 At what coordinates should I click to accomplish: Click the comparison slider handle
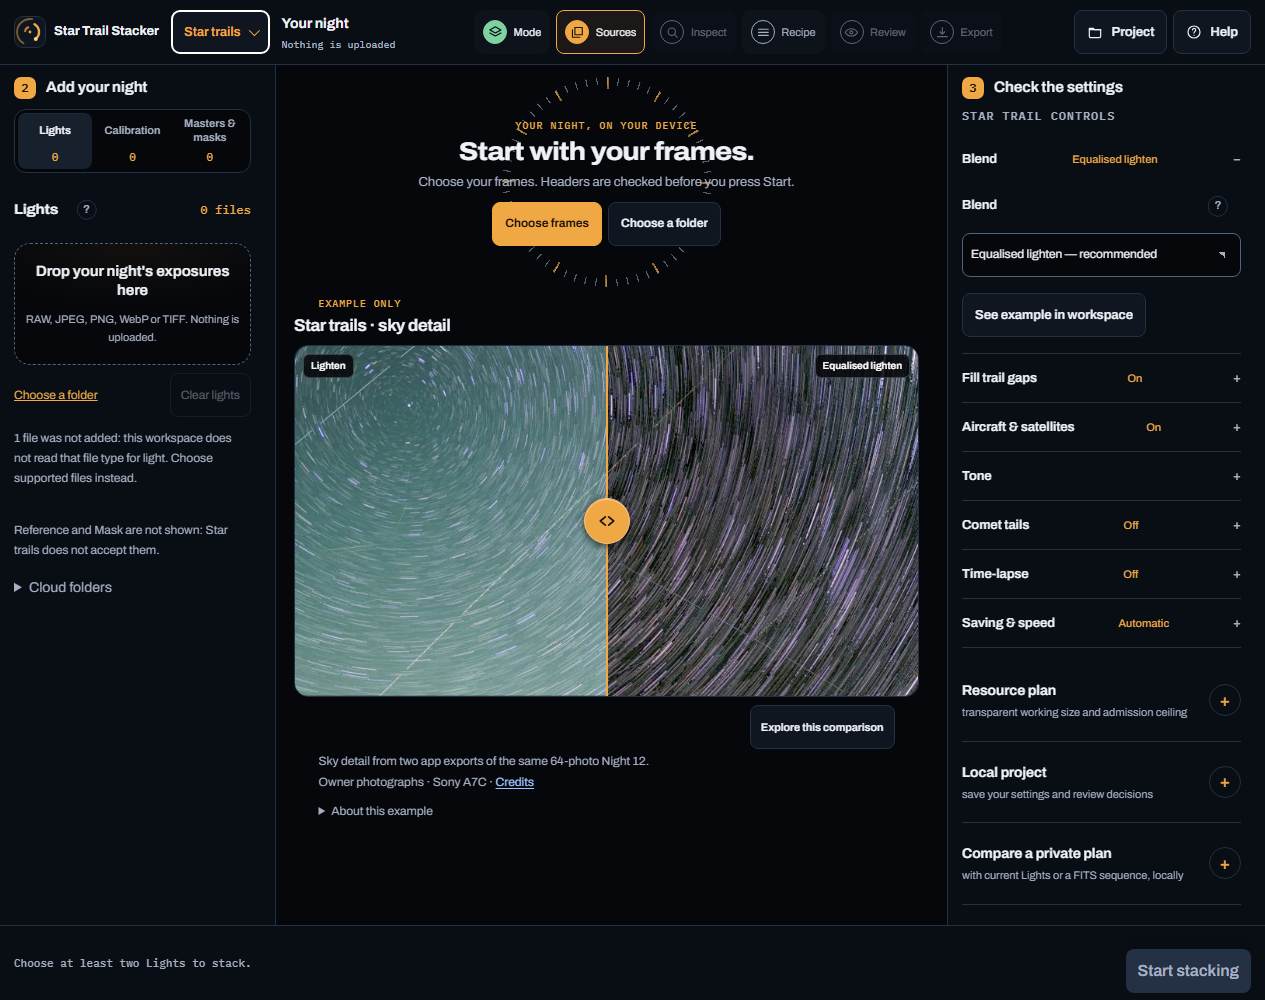point(607,521)
